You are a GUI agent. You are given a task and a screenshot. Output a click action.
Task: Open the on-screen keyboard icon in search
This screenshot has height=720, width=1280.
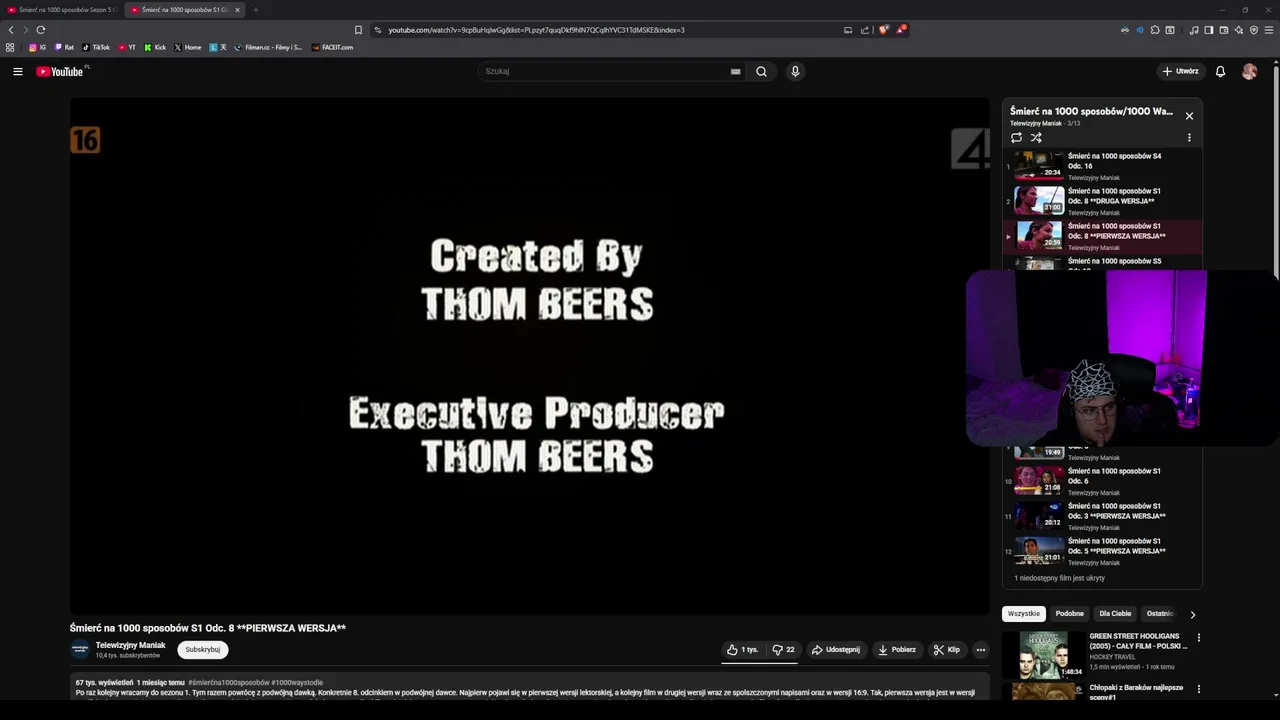coord(735,71)
